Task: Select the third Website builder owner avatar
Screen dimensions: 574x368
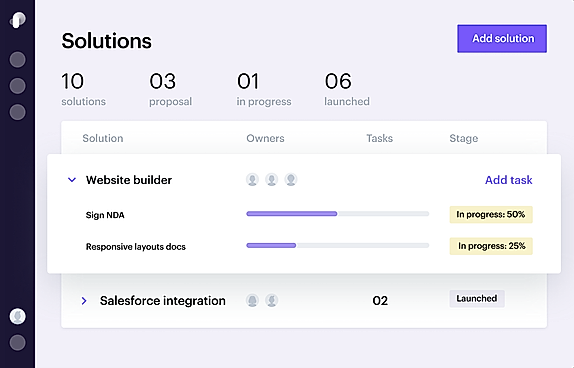Action: point(291,180)
